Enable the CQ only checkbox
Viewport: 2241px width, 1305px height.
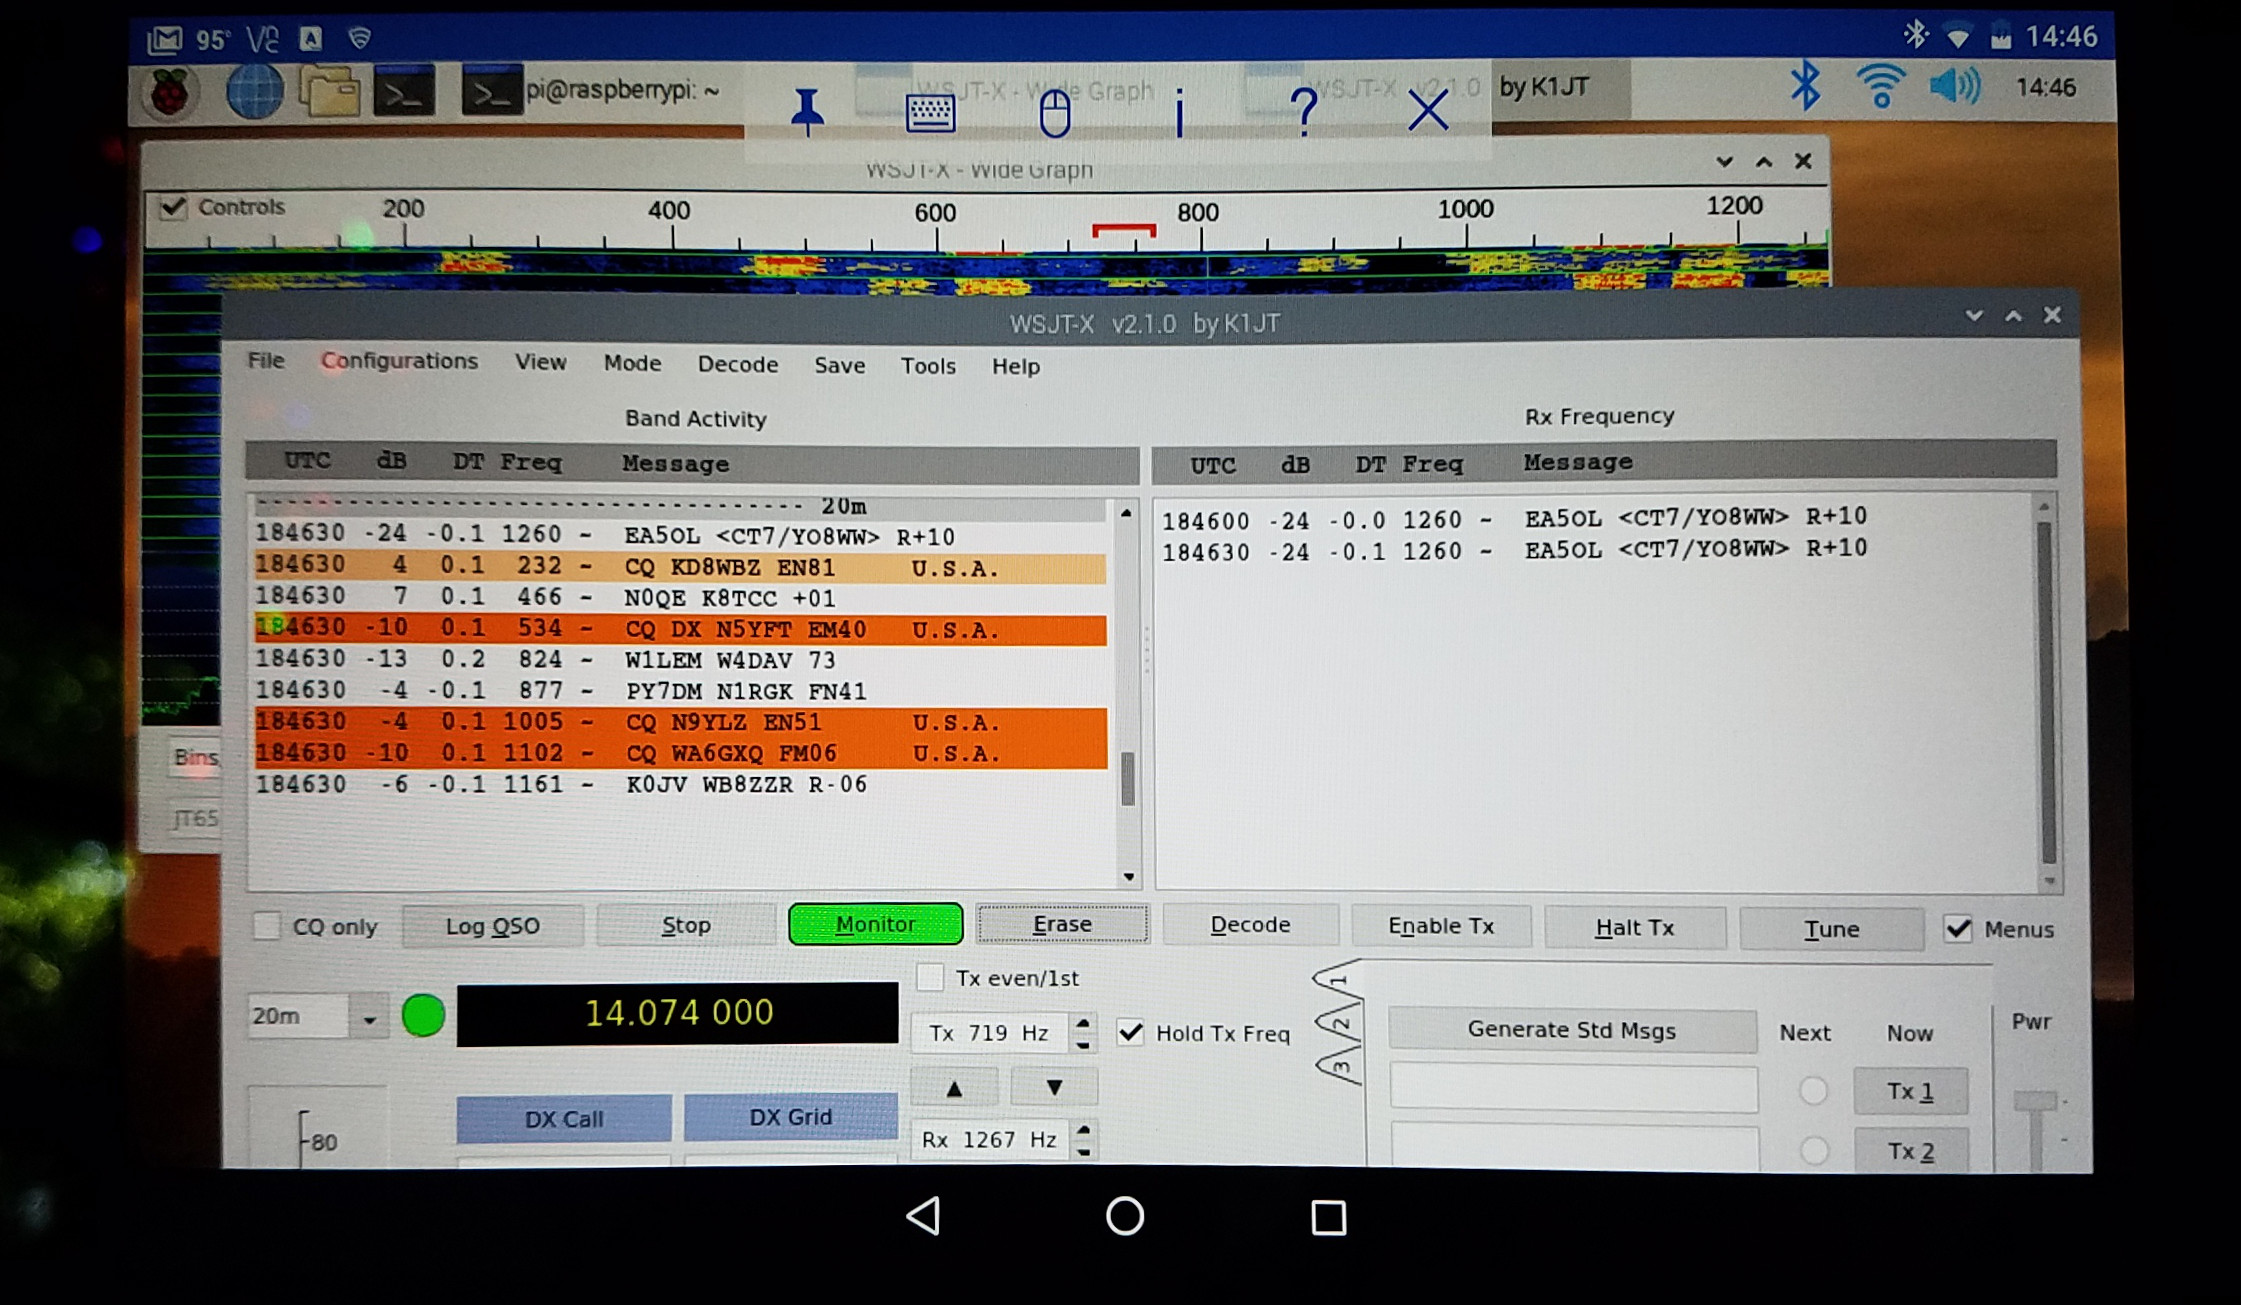click(267, 926)
